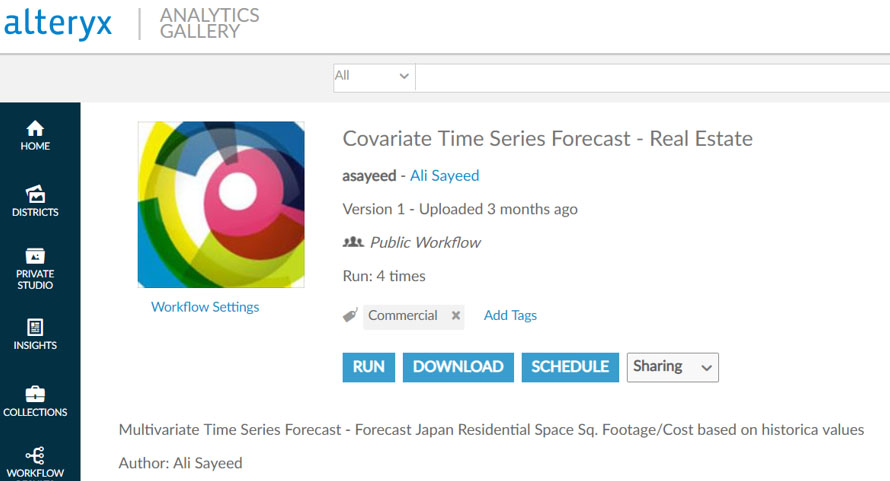The image size is (890, 481).
Task: Click the tag icon beside Commercial
Action: (350, 315)
